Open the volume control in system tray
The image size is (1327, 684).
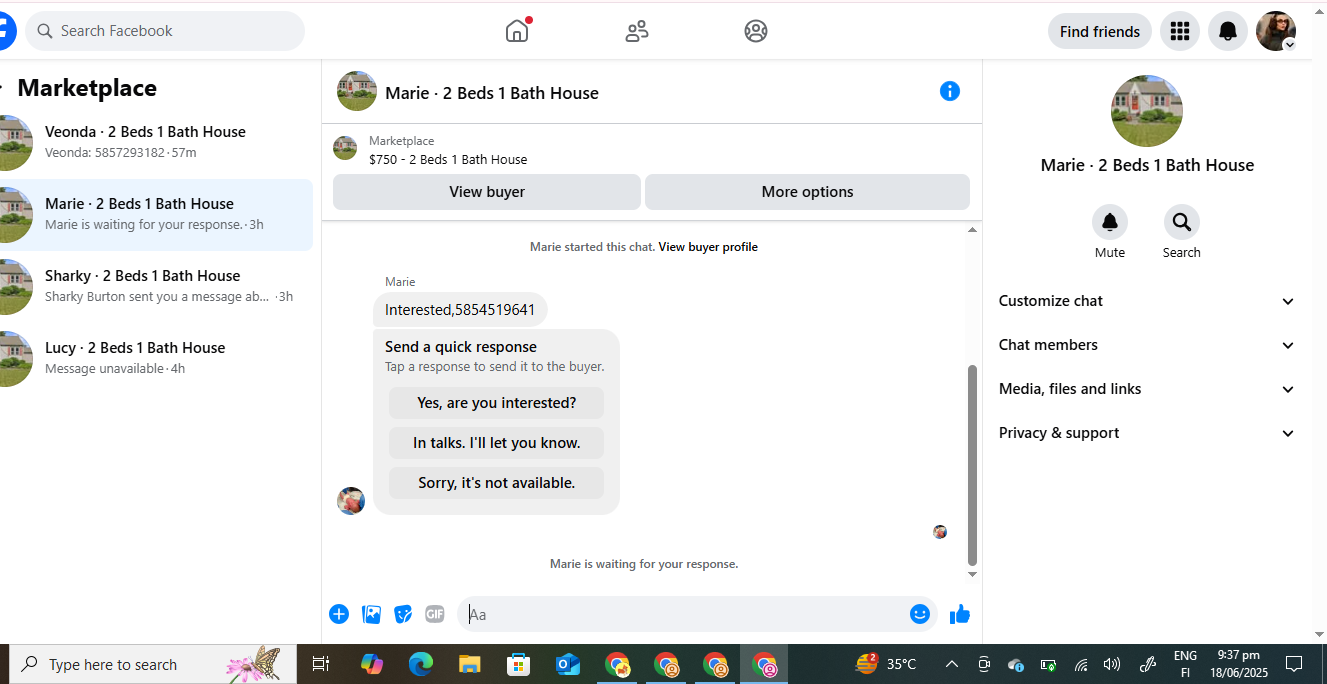1111,664
